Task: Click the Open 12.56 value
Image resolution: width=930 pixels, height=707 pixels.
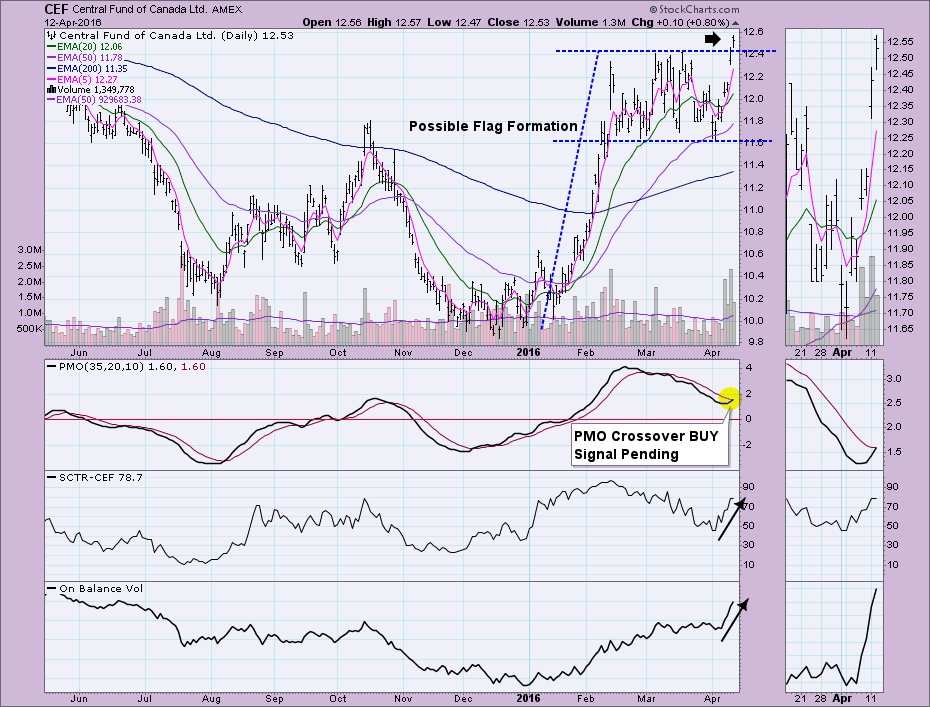Action: (332, 23)
